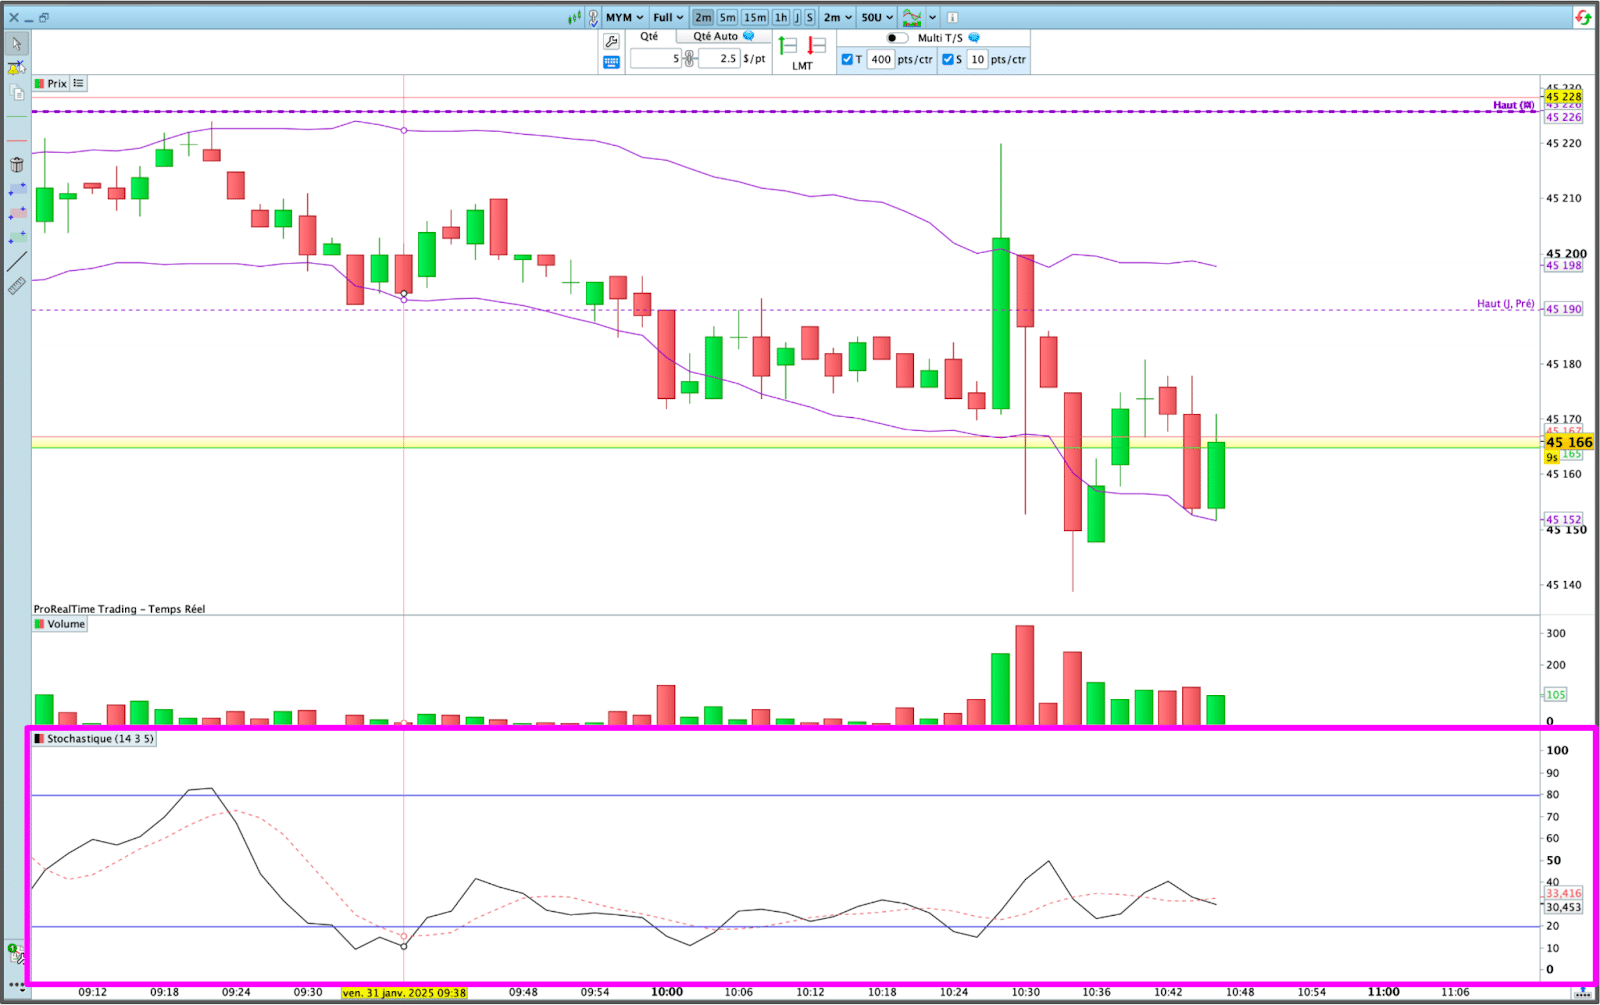Expand the Full display mode dropdown
This screenshot has height=1005, width=1600.
click(668, 17)
